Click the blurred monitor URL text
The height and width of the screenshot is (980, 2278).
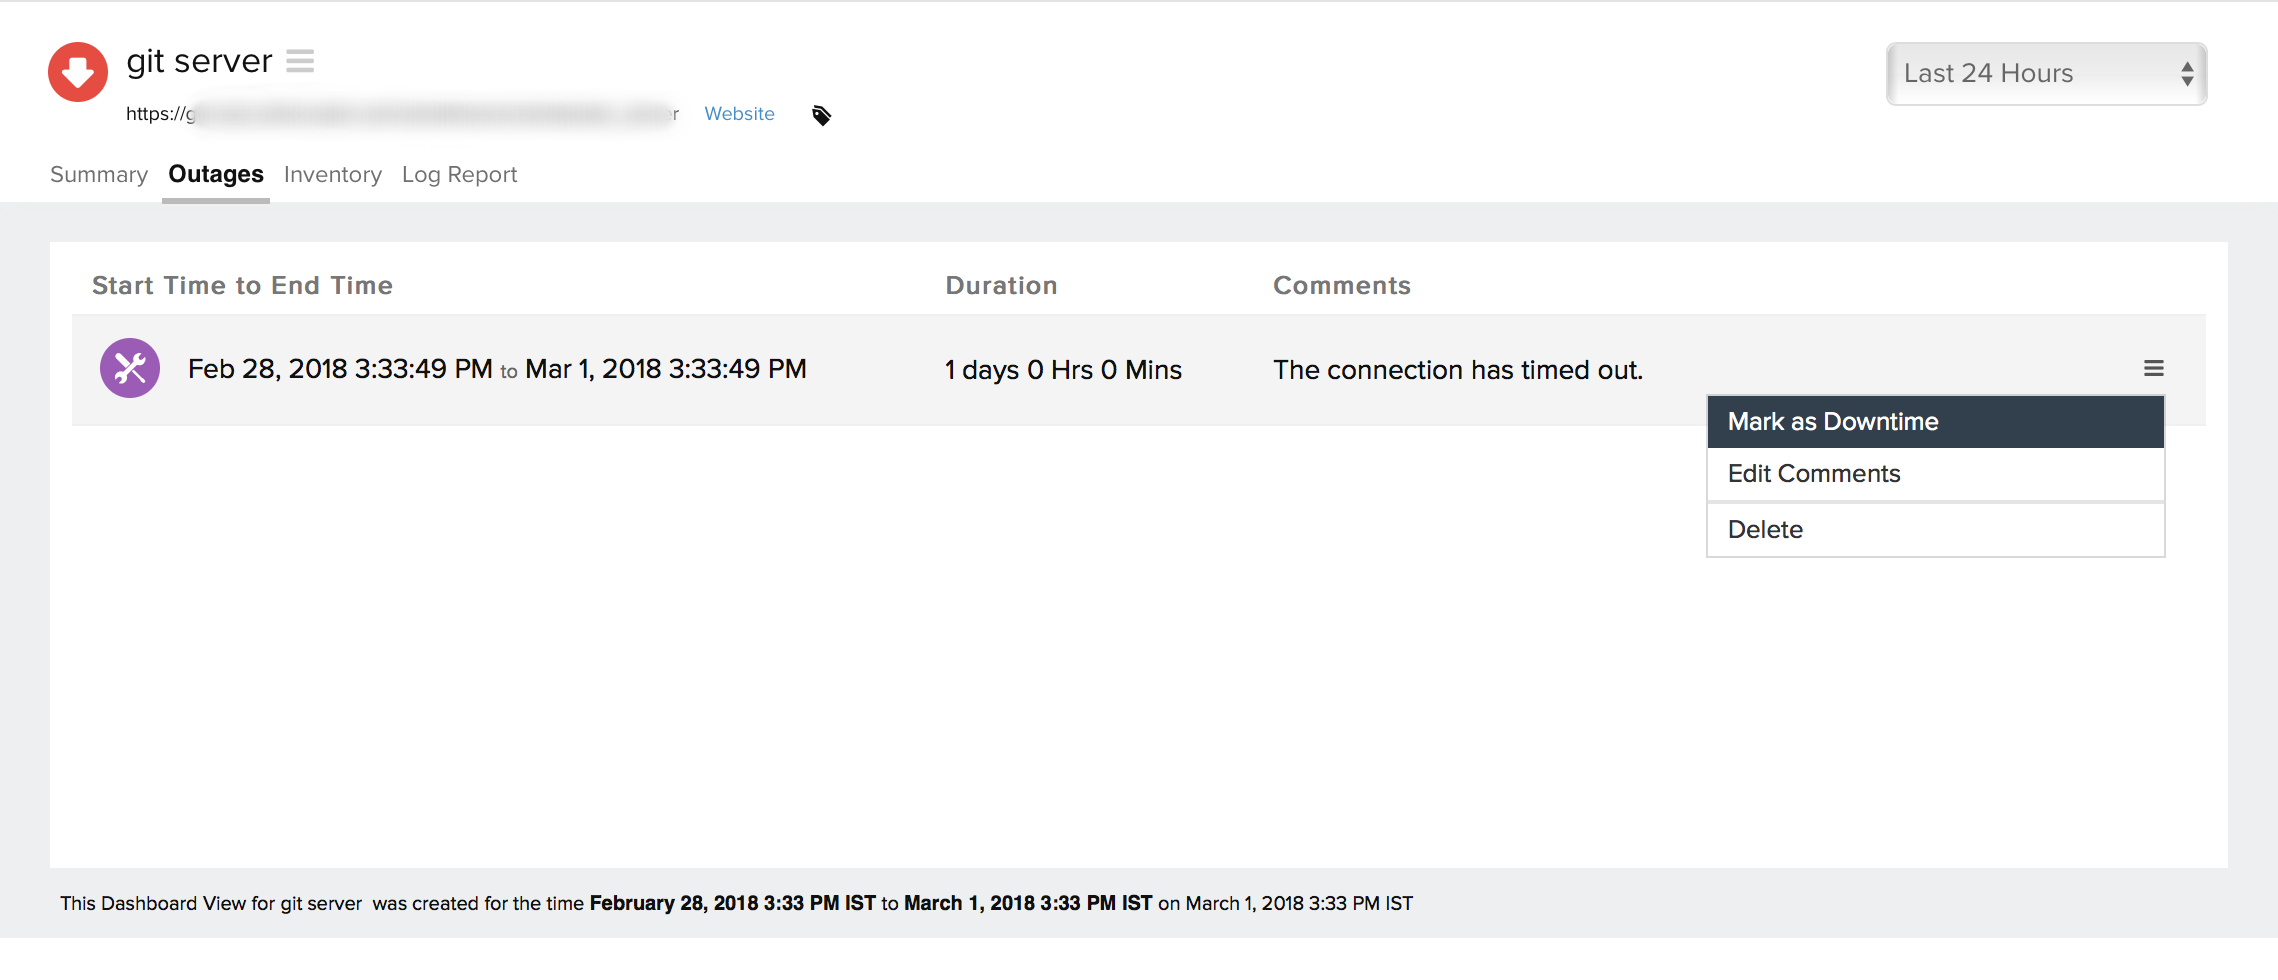[400, 114]
